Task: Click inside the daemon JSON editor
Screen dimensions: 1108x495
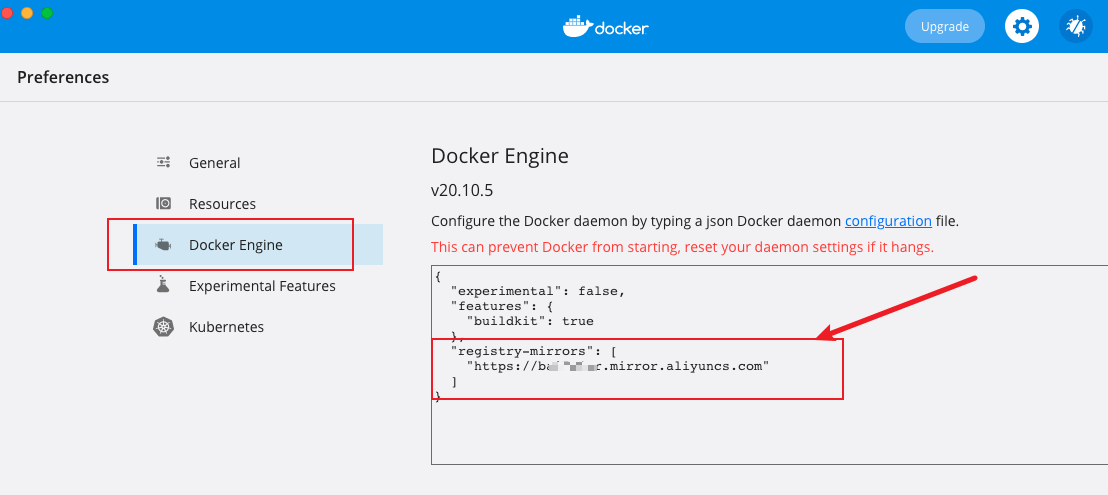Action: tap(770, 365)
